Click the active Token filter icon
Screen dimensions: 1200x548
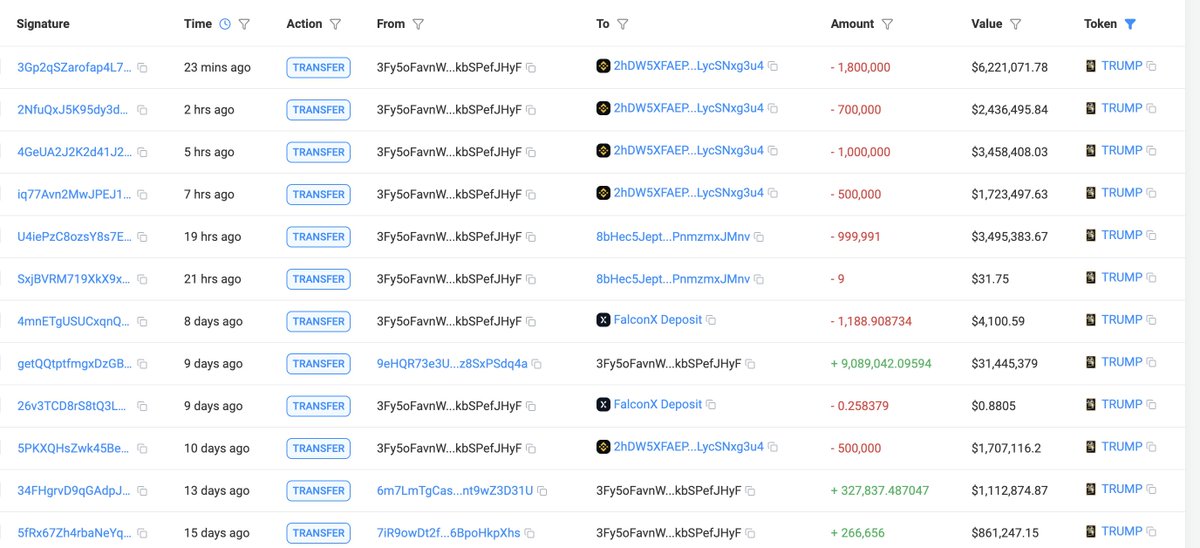coord(1130,24)
